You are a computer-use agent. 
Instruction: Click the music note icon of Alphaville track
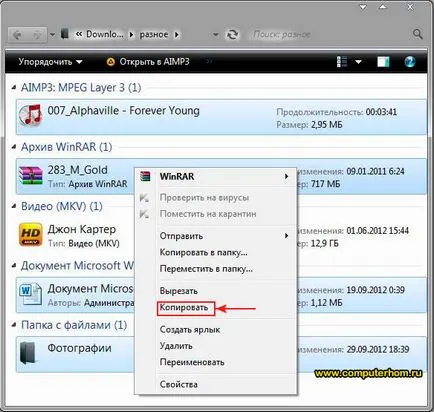30,115
